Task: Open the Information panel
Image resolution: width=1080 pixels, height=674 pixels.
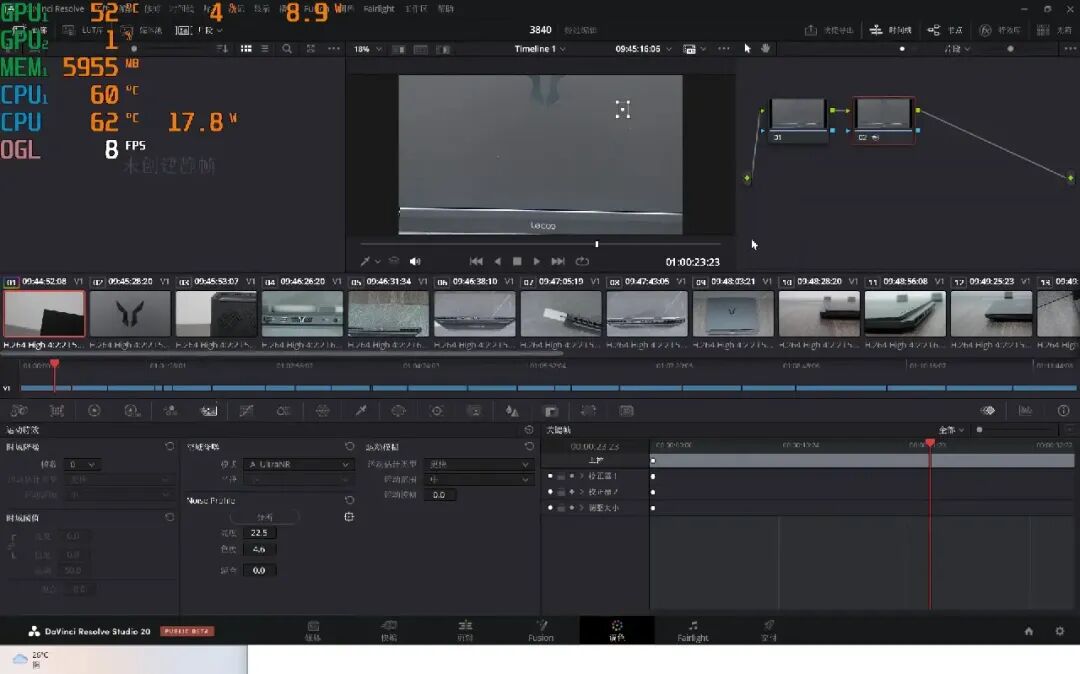Action: pos(1063,410)
